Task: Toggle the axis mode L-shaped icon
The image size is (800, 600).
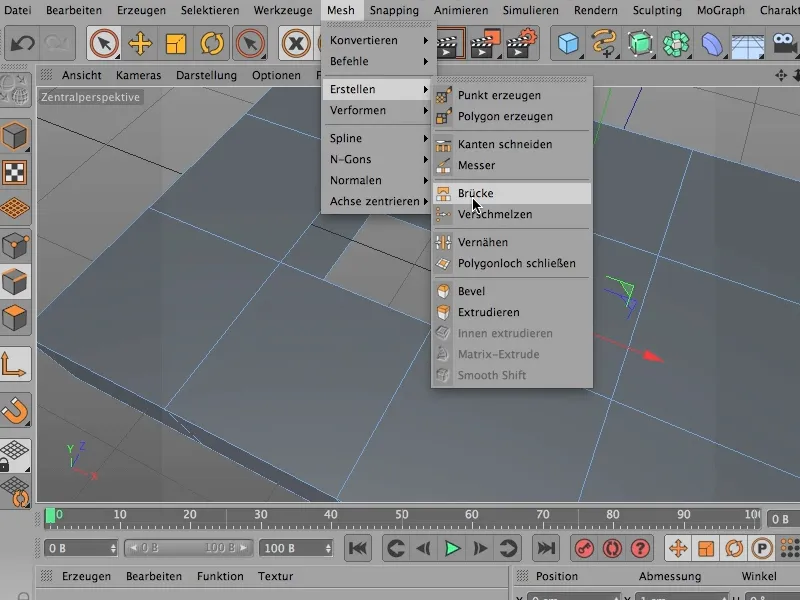Action: click(x=14, y=364)
